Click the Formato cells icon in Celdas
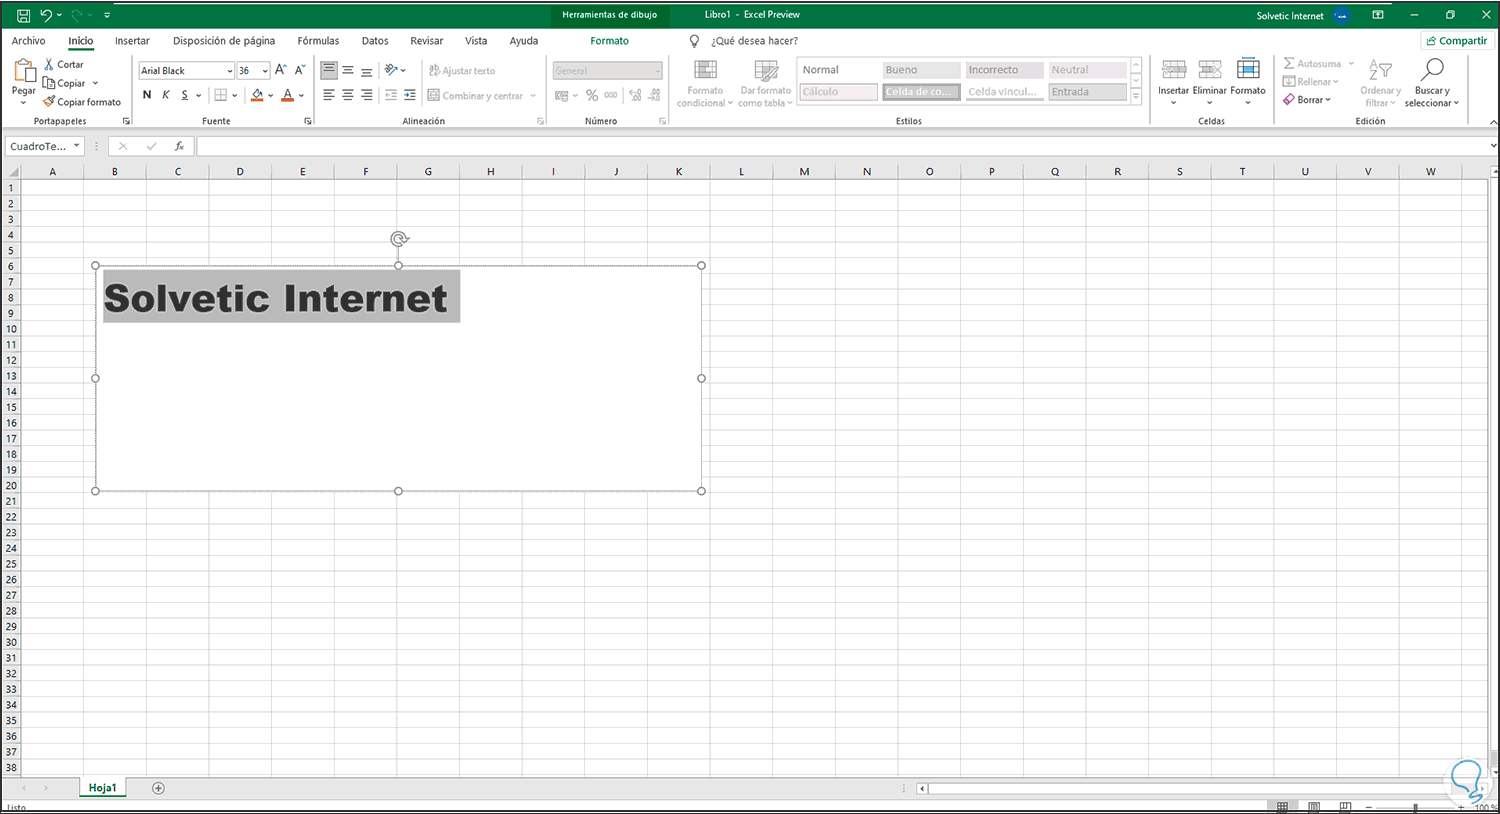Viewport: 1500px width, 814px height. [x=1248, y=70]
